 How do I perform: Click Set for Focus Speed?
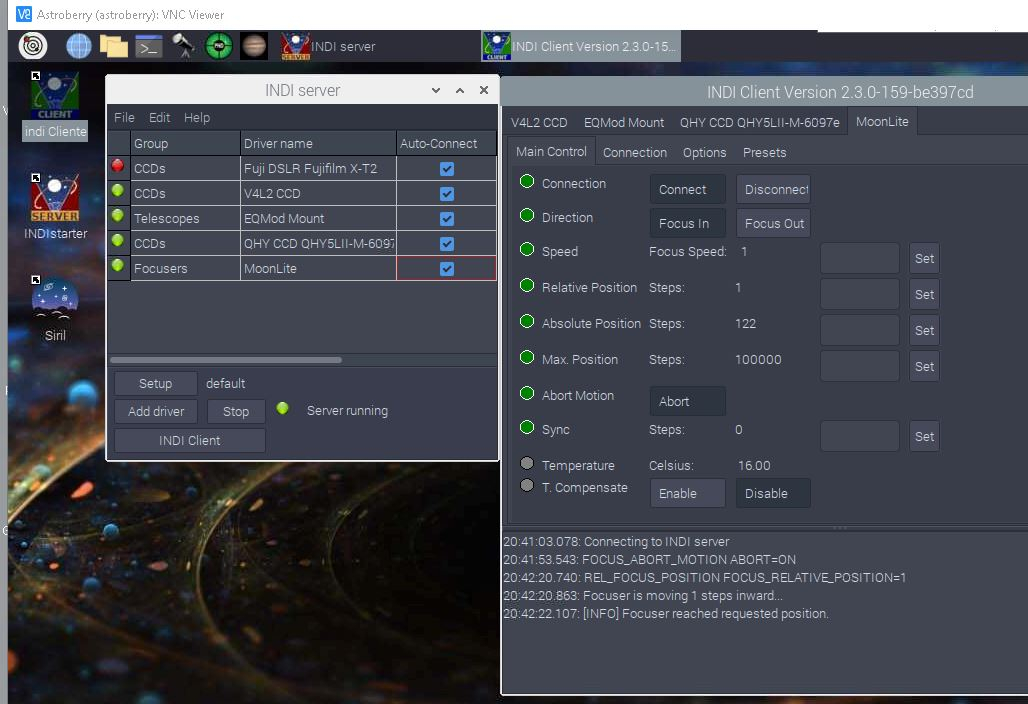coord(924,258)
